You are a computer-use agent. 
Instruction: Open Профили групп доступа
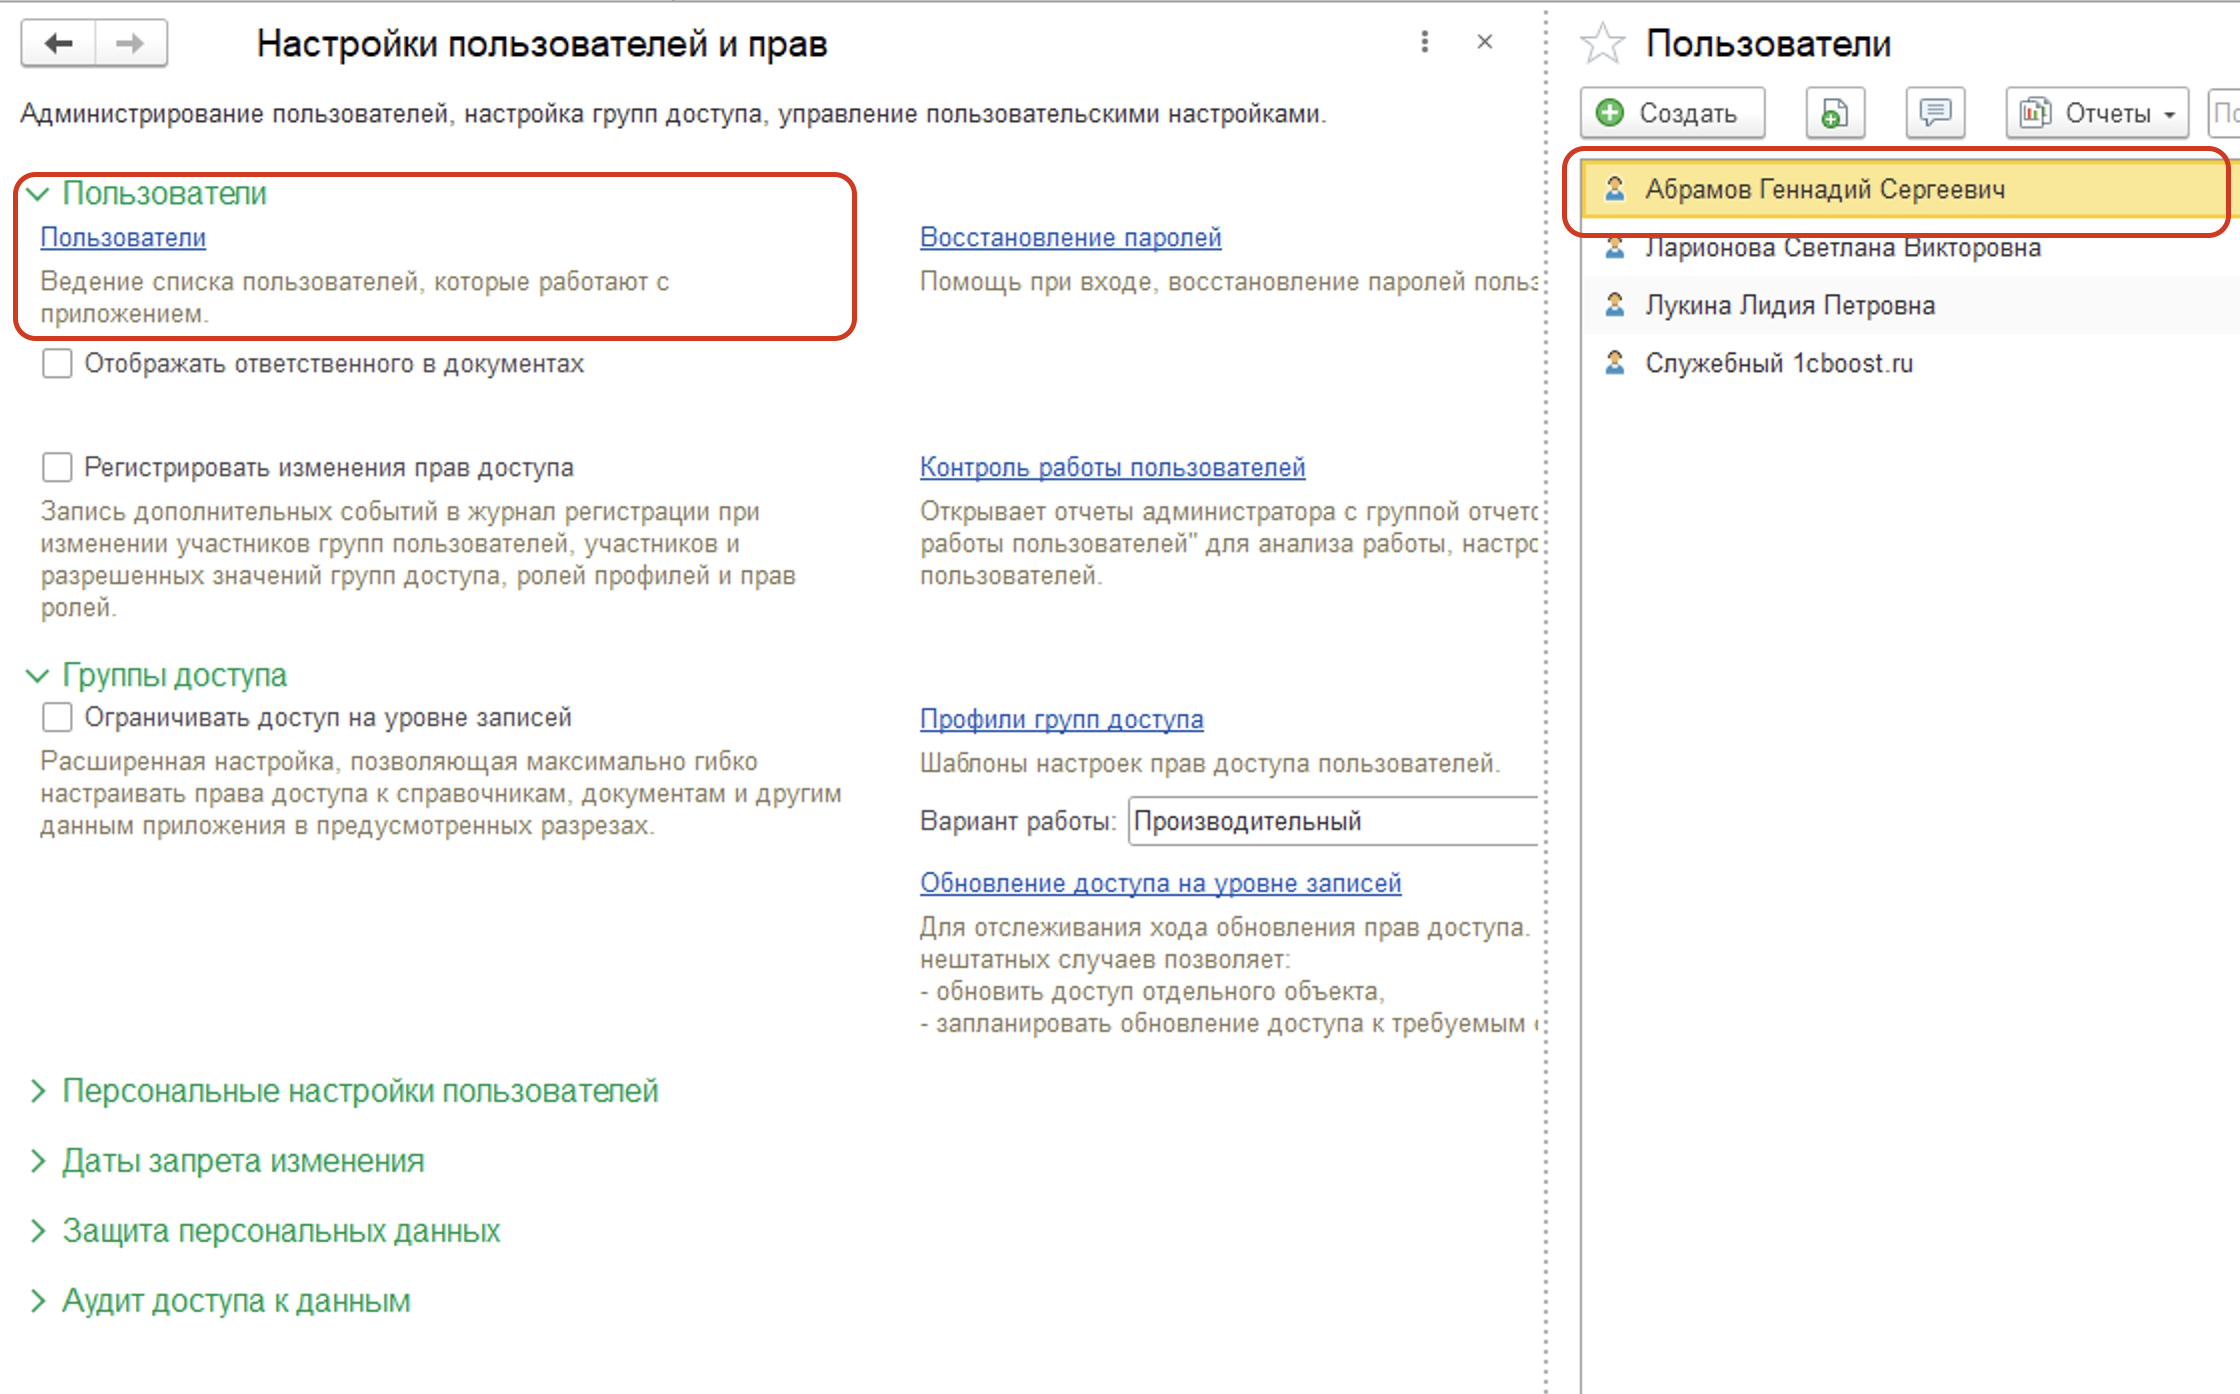(x=1061, y=718)
